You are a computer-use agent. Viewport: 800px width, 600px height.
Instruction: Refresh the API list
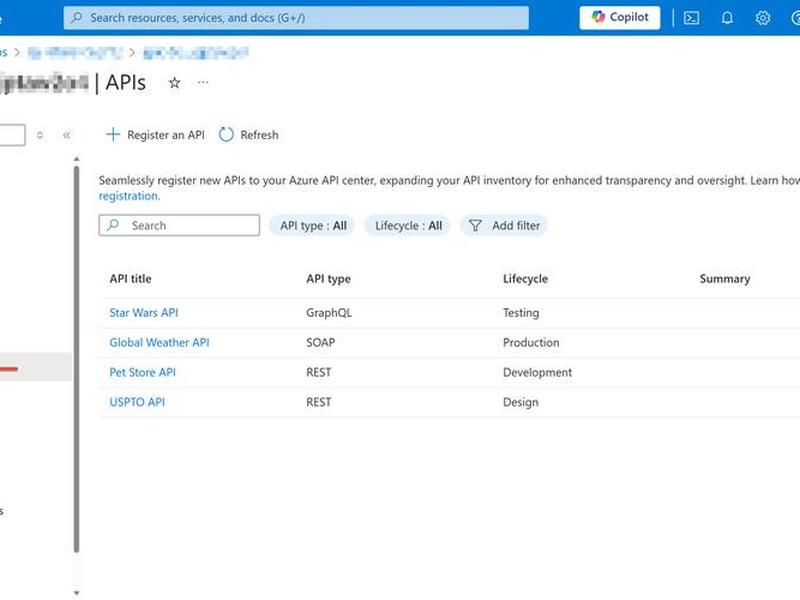tap(248, 135)
